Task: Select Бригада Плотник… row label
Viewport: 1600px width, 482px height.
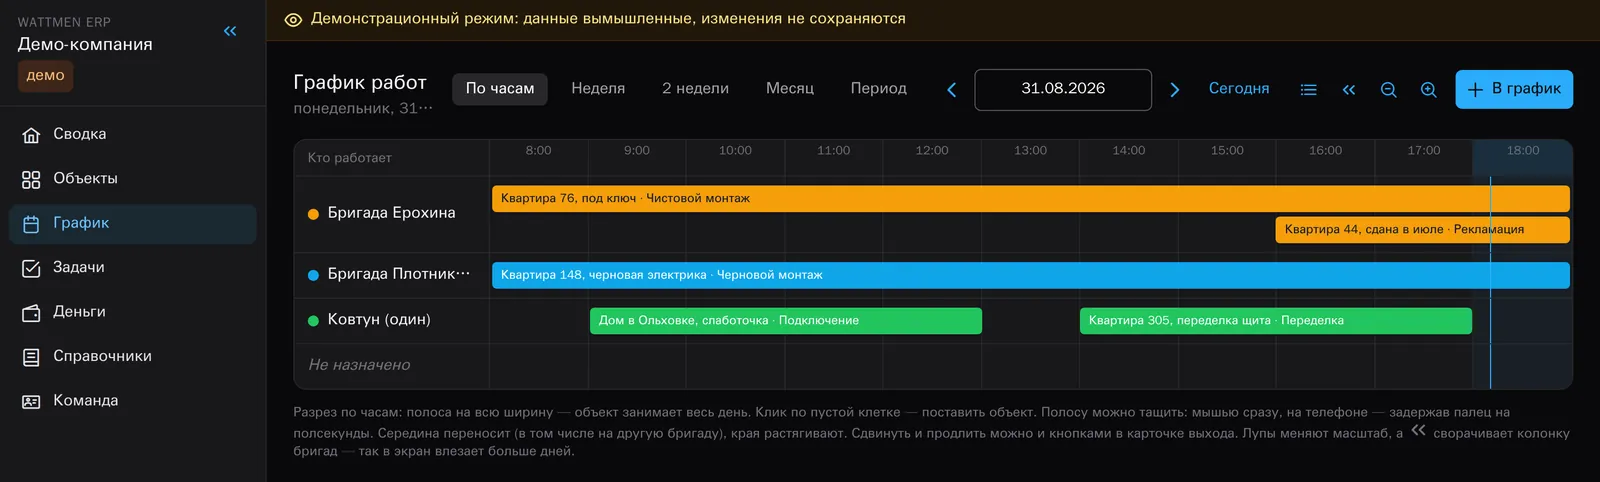Action: (x=399, y=274)
